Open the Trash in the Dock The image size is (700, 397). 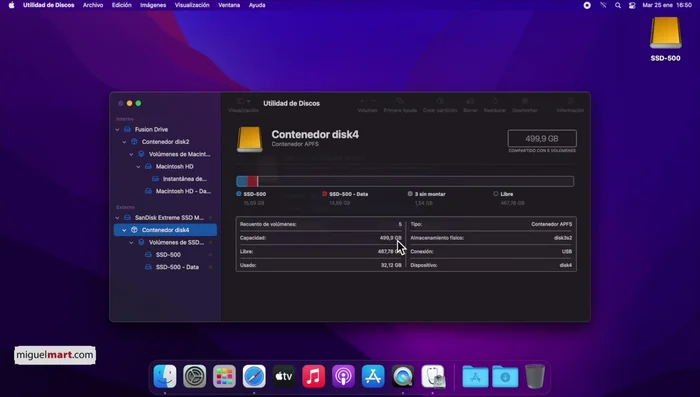[x=535, y=376]
